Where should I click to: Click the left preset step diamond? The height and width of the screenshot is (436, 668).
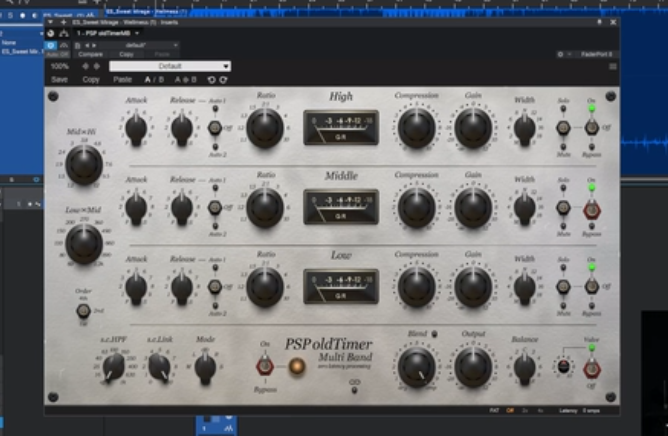86,66
